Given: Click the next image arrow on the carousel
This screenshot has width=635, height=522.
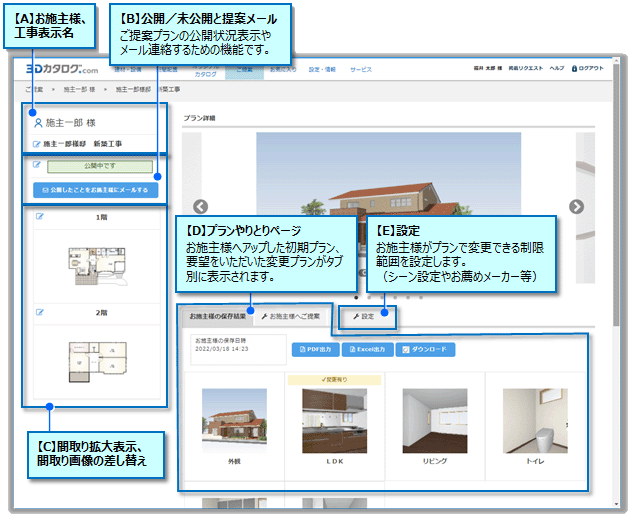Looking at the screenshot, I should 576,207.
